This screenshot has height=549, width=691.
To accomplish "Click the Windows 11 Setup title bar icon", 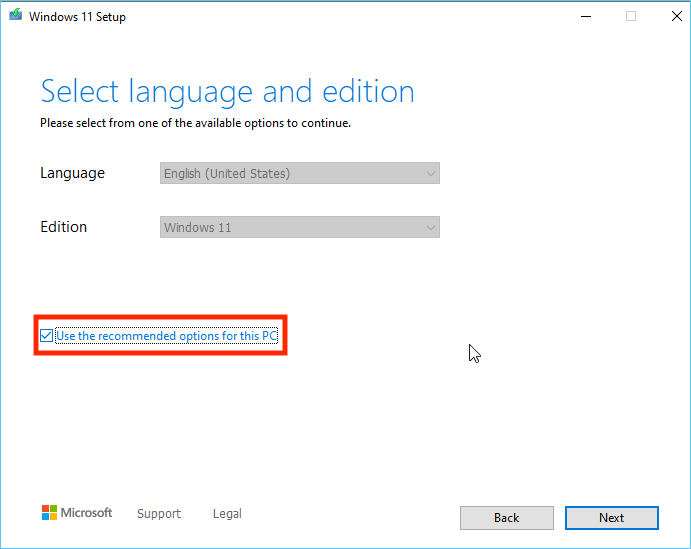I will coord(14,16).
